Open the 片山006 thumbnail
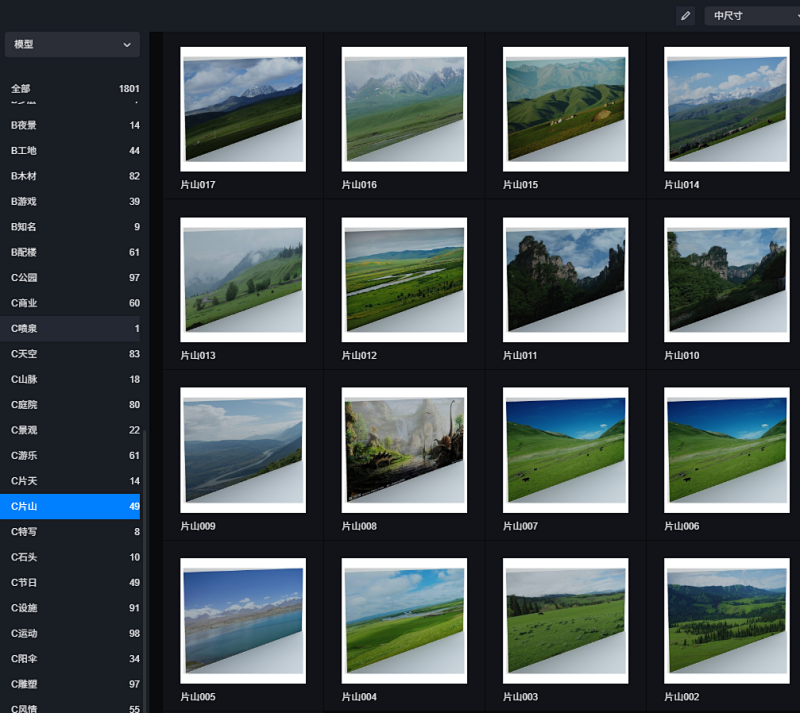 [727, 450]
